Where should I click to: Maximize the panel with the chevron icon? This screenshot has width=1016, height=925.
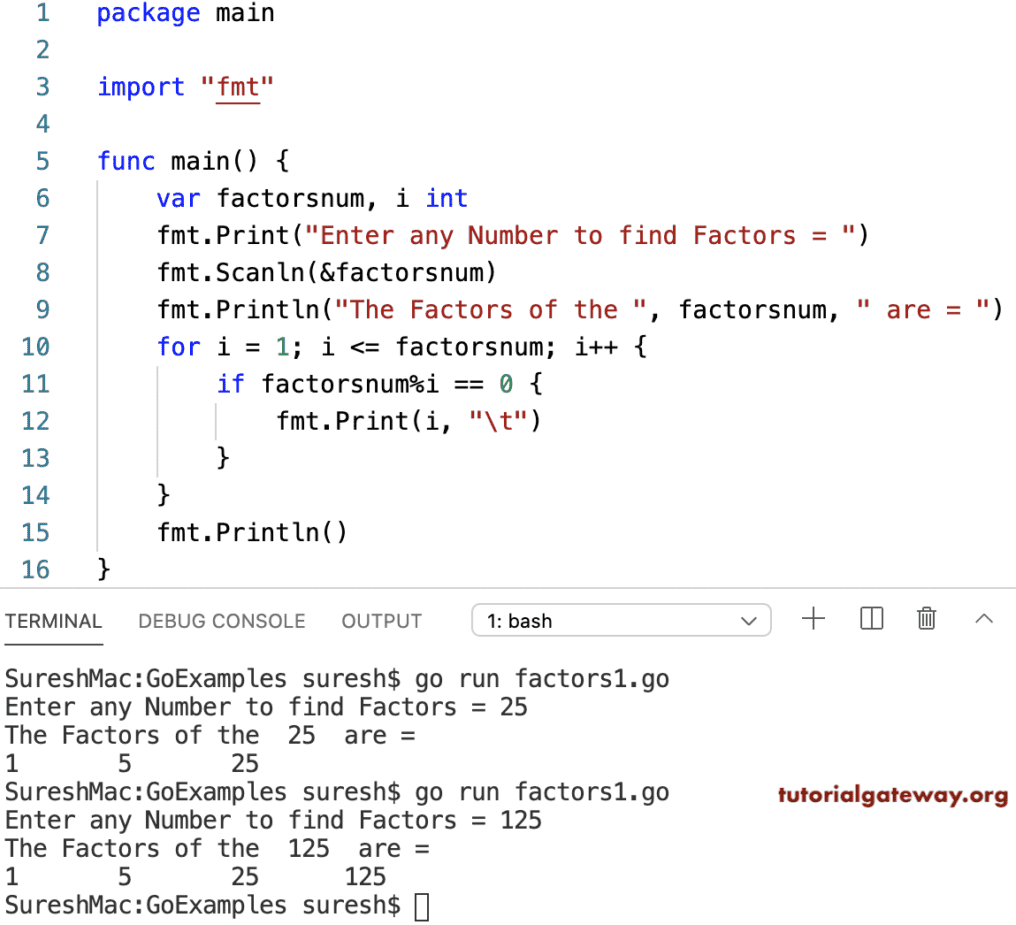[x=981, y=619]
